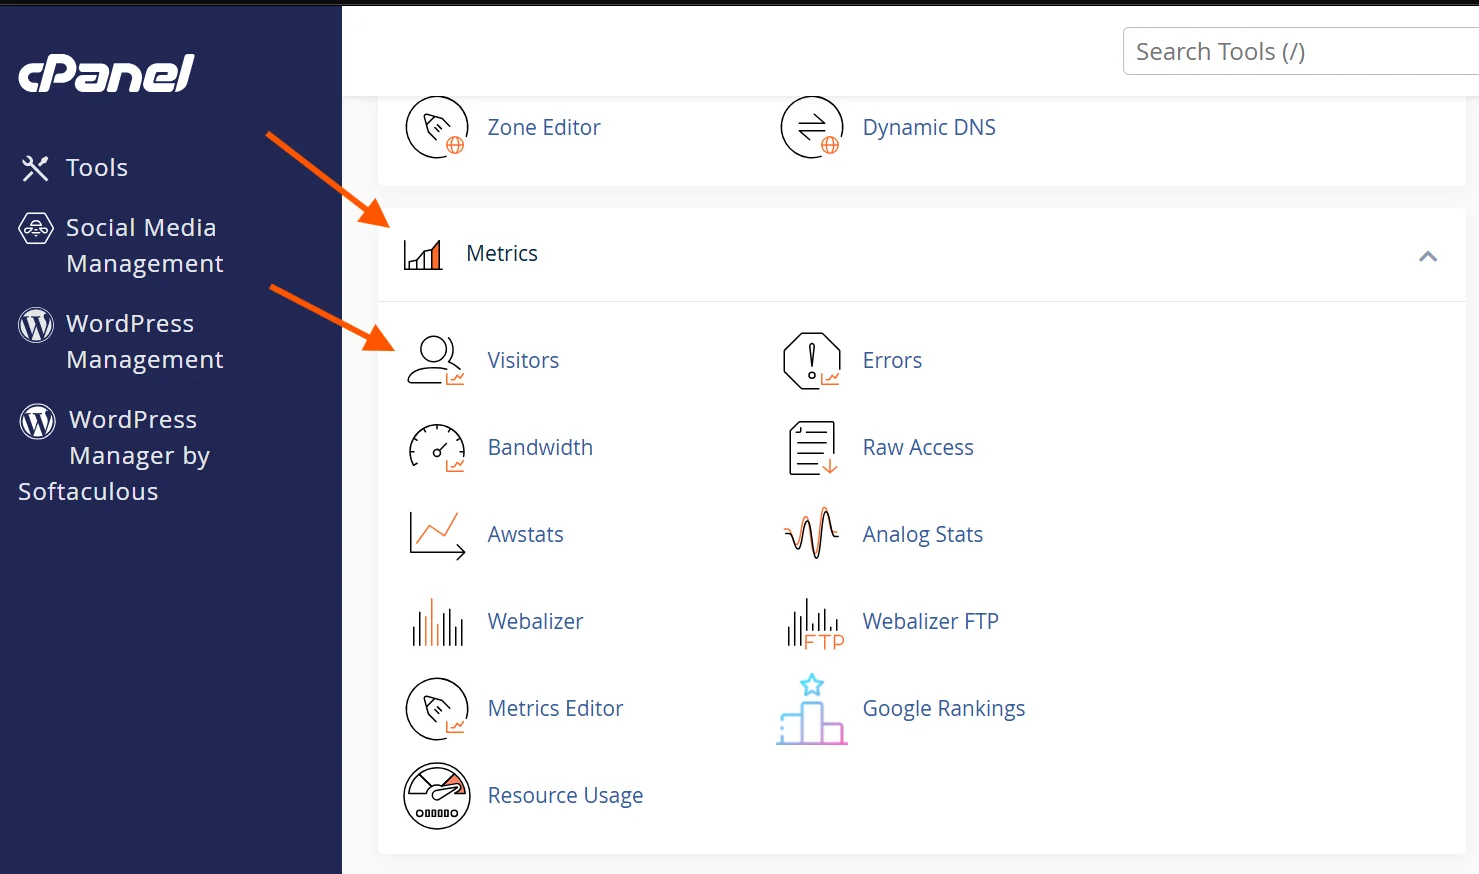Image resolution: width=1479 pixels, height=874 pixels.
Task: Click the Webalizer FTP icon
Action: tap(811, 621)
